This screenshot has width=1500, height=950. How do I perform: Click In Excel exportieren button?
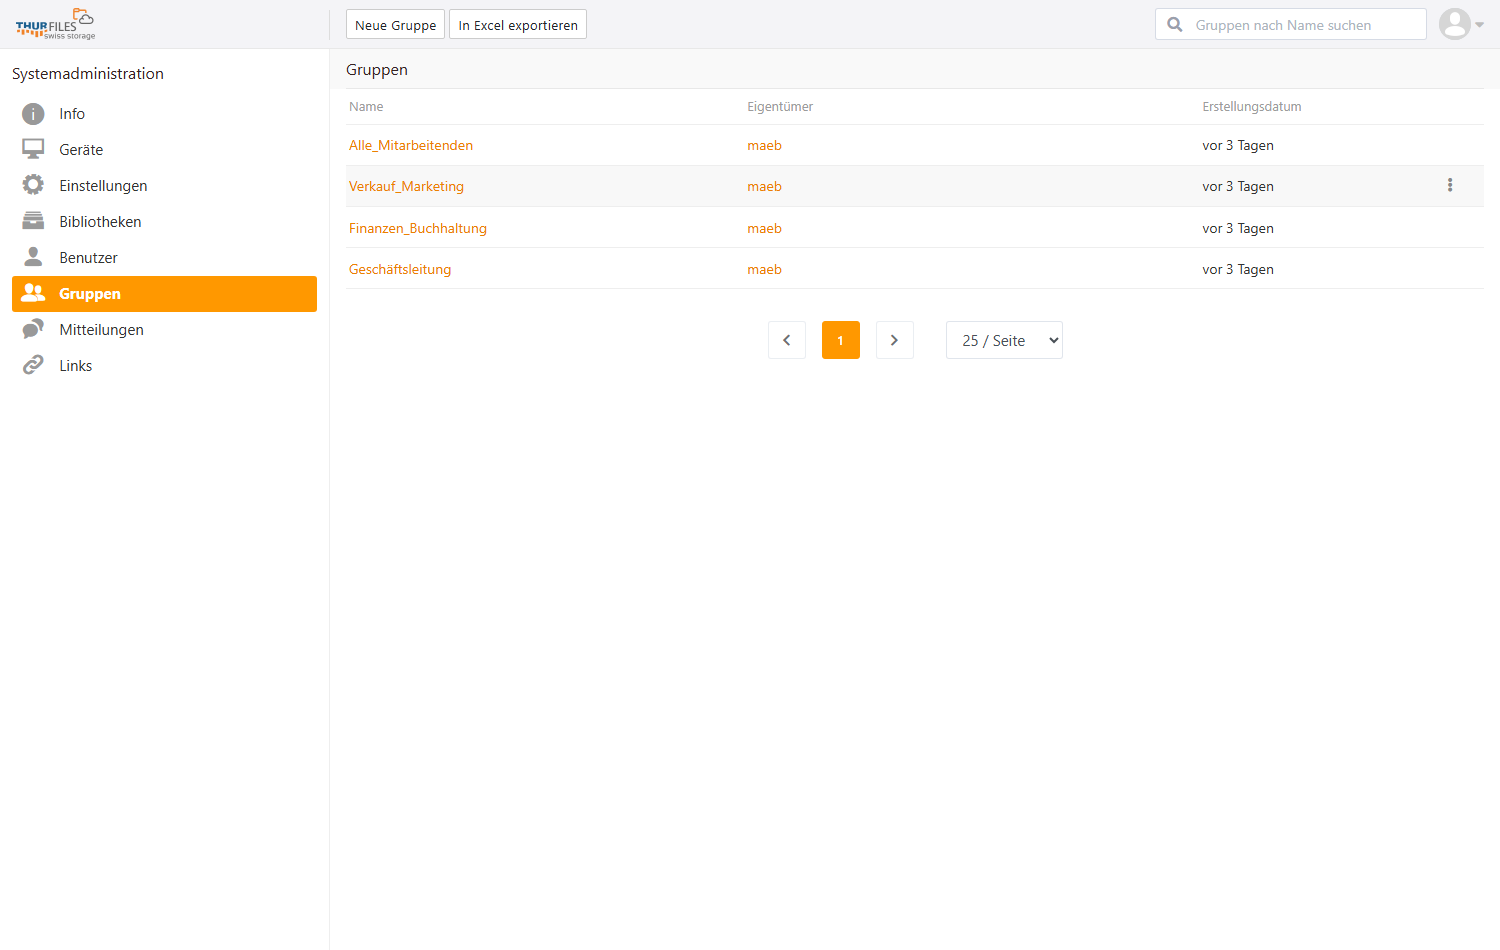click(518, 25)
